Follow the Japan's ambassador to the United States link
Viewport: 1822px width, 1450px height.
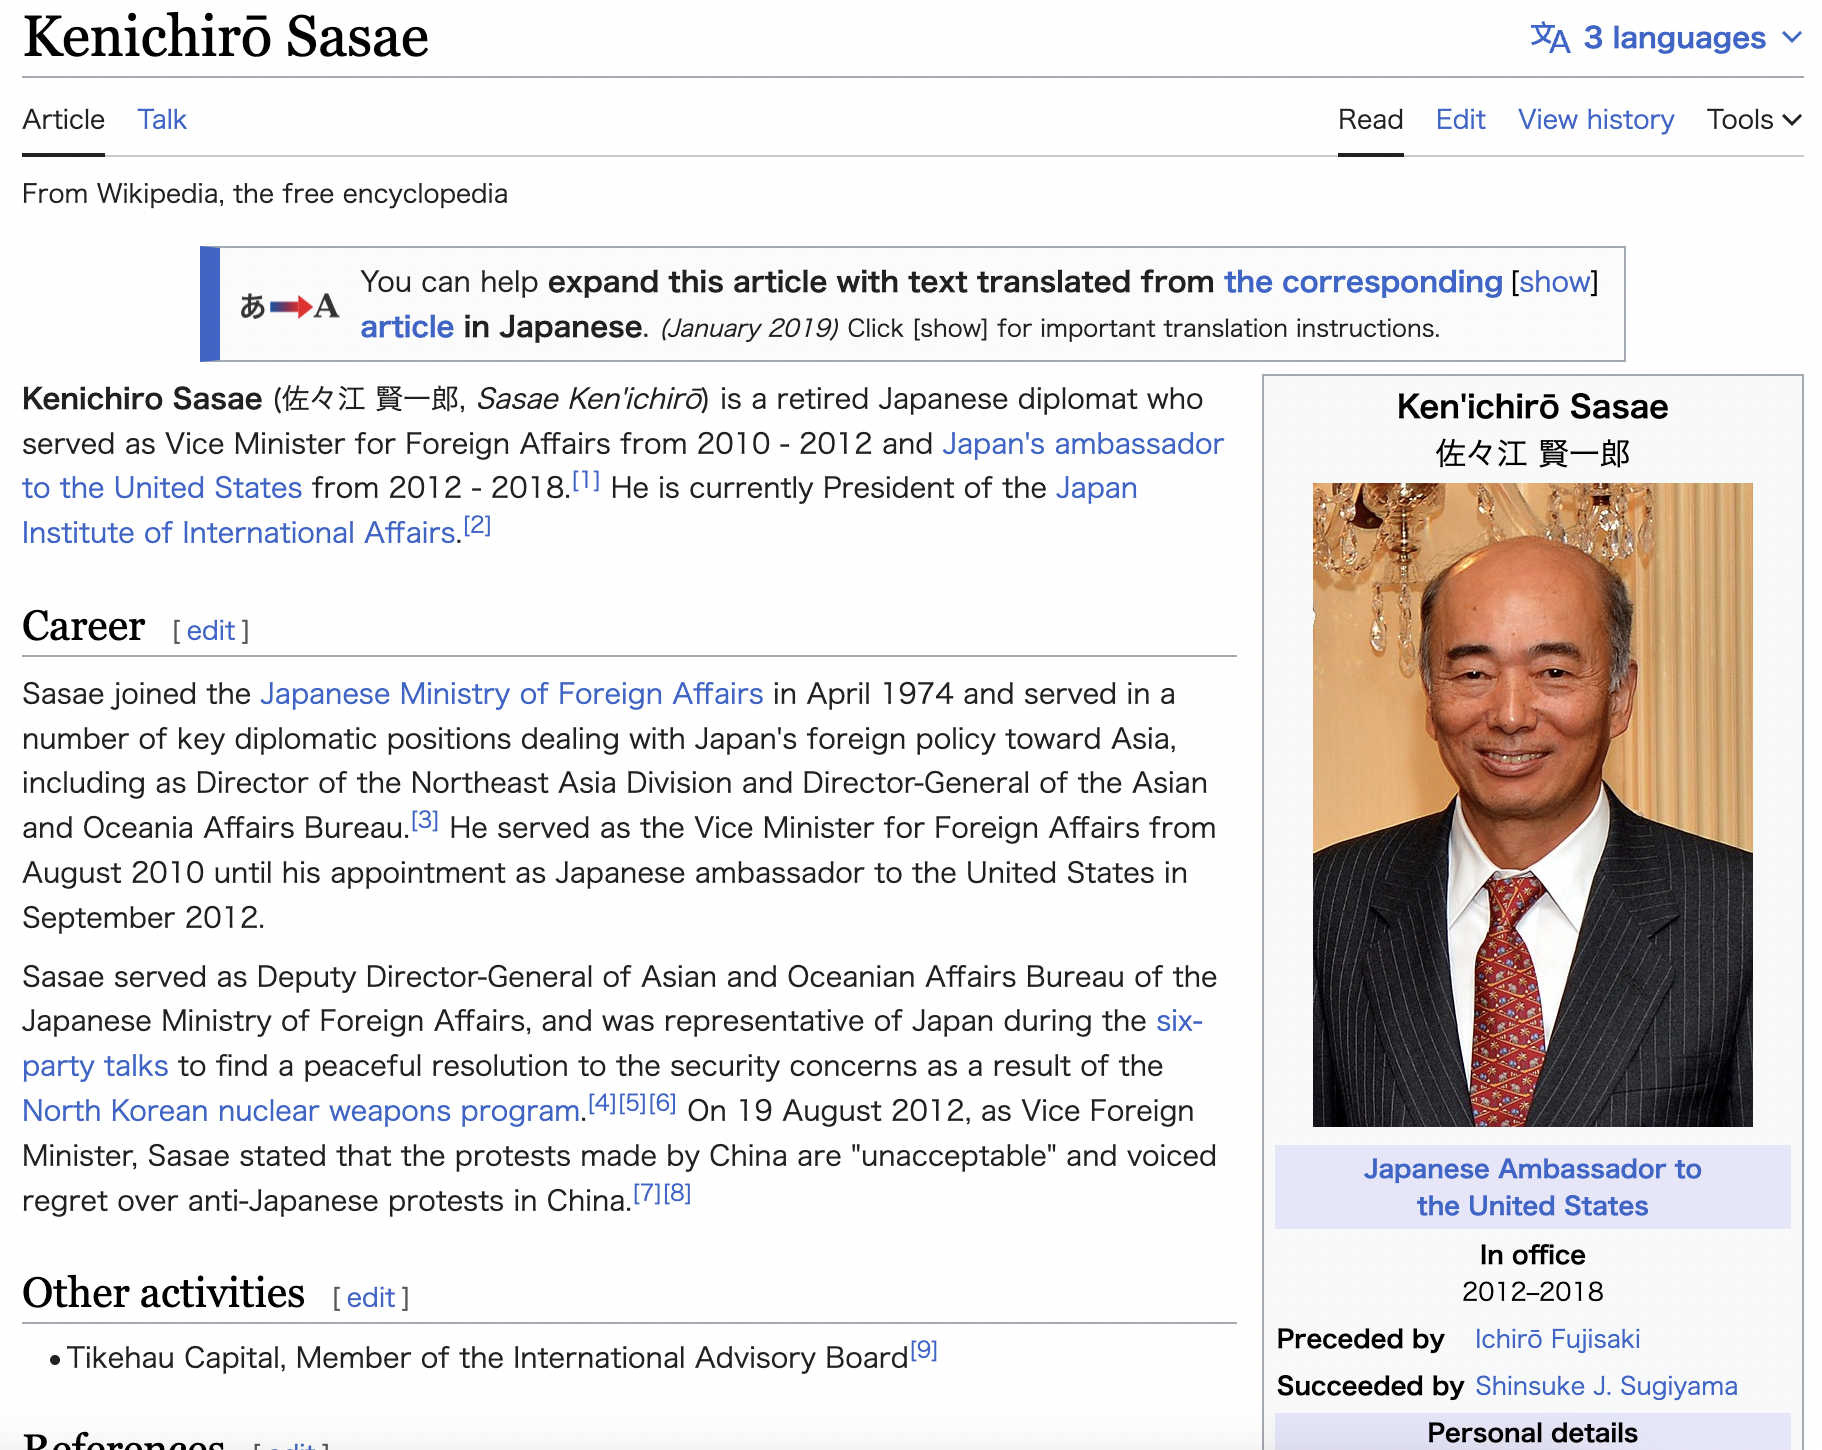(1083, 444)
